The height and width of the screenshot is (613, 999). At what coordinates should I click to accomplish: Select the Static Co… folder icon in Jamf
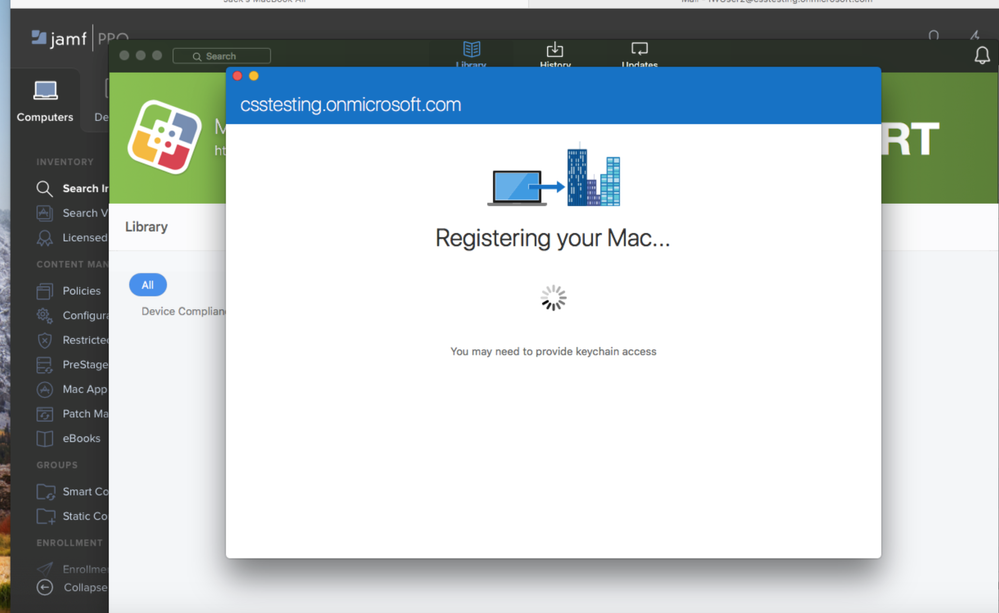(x=45, y=516)
